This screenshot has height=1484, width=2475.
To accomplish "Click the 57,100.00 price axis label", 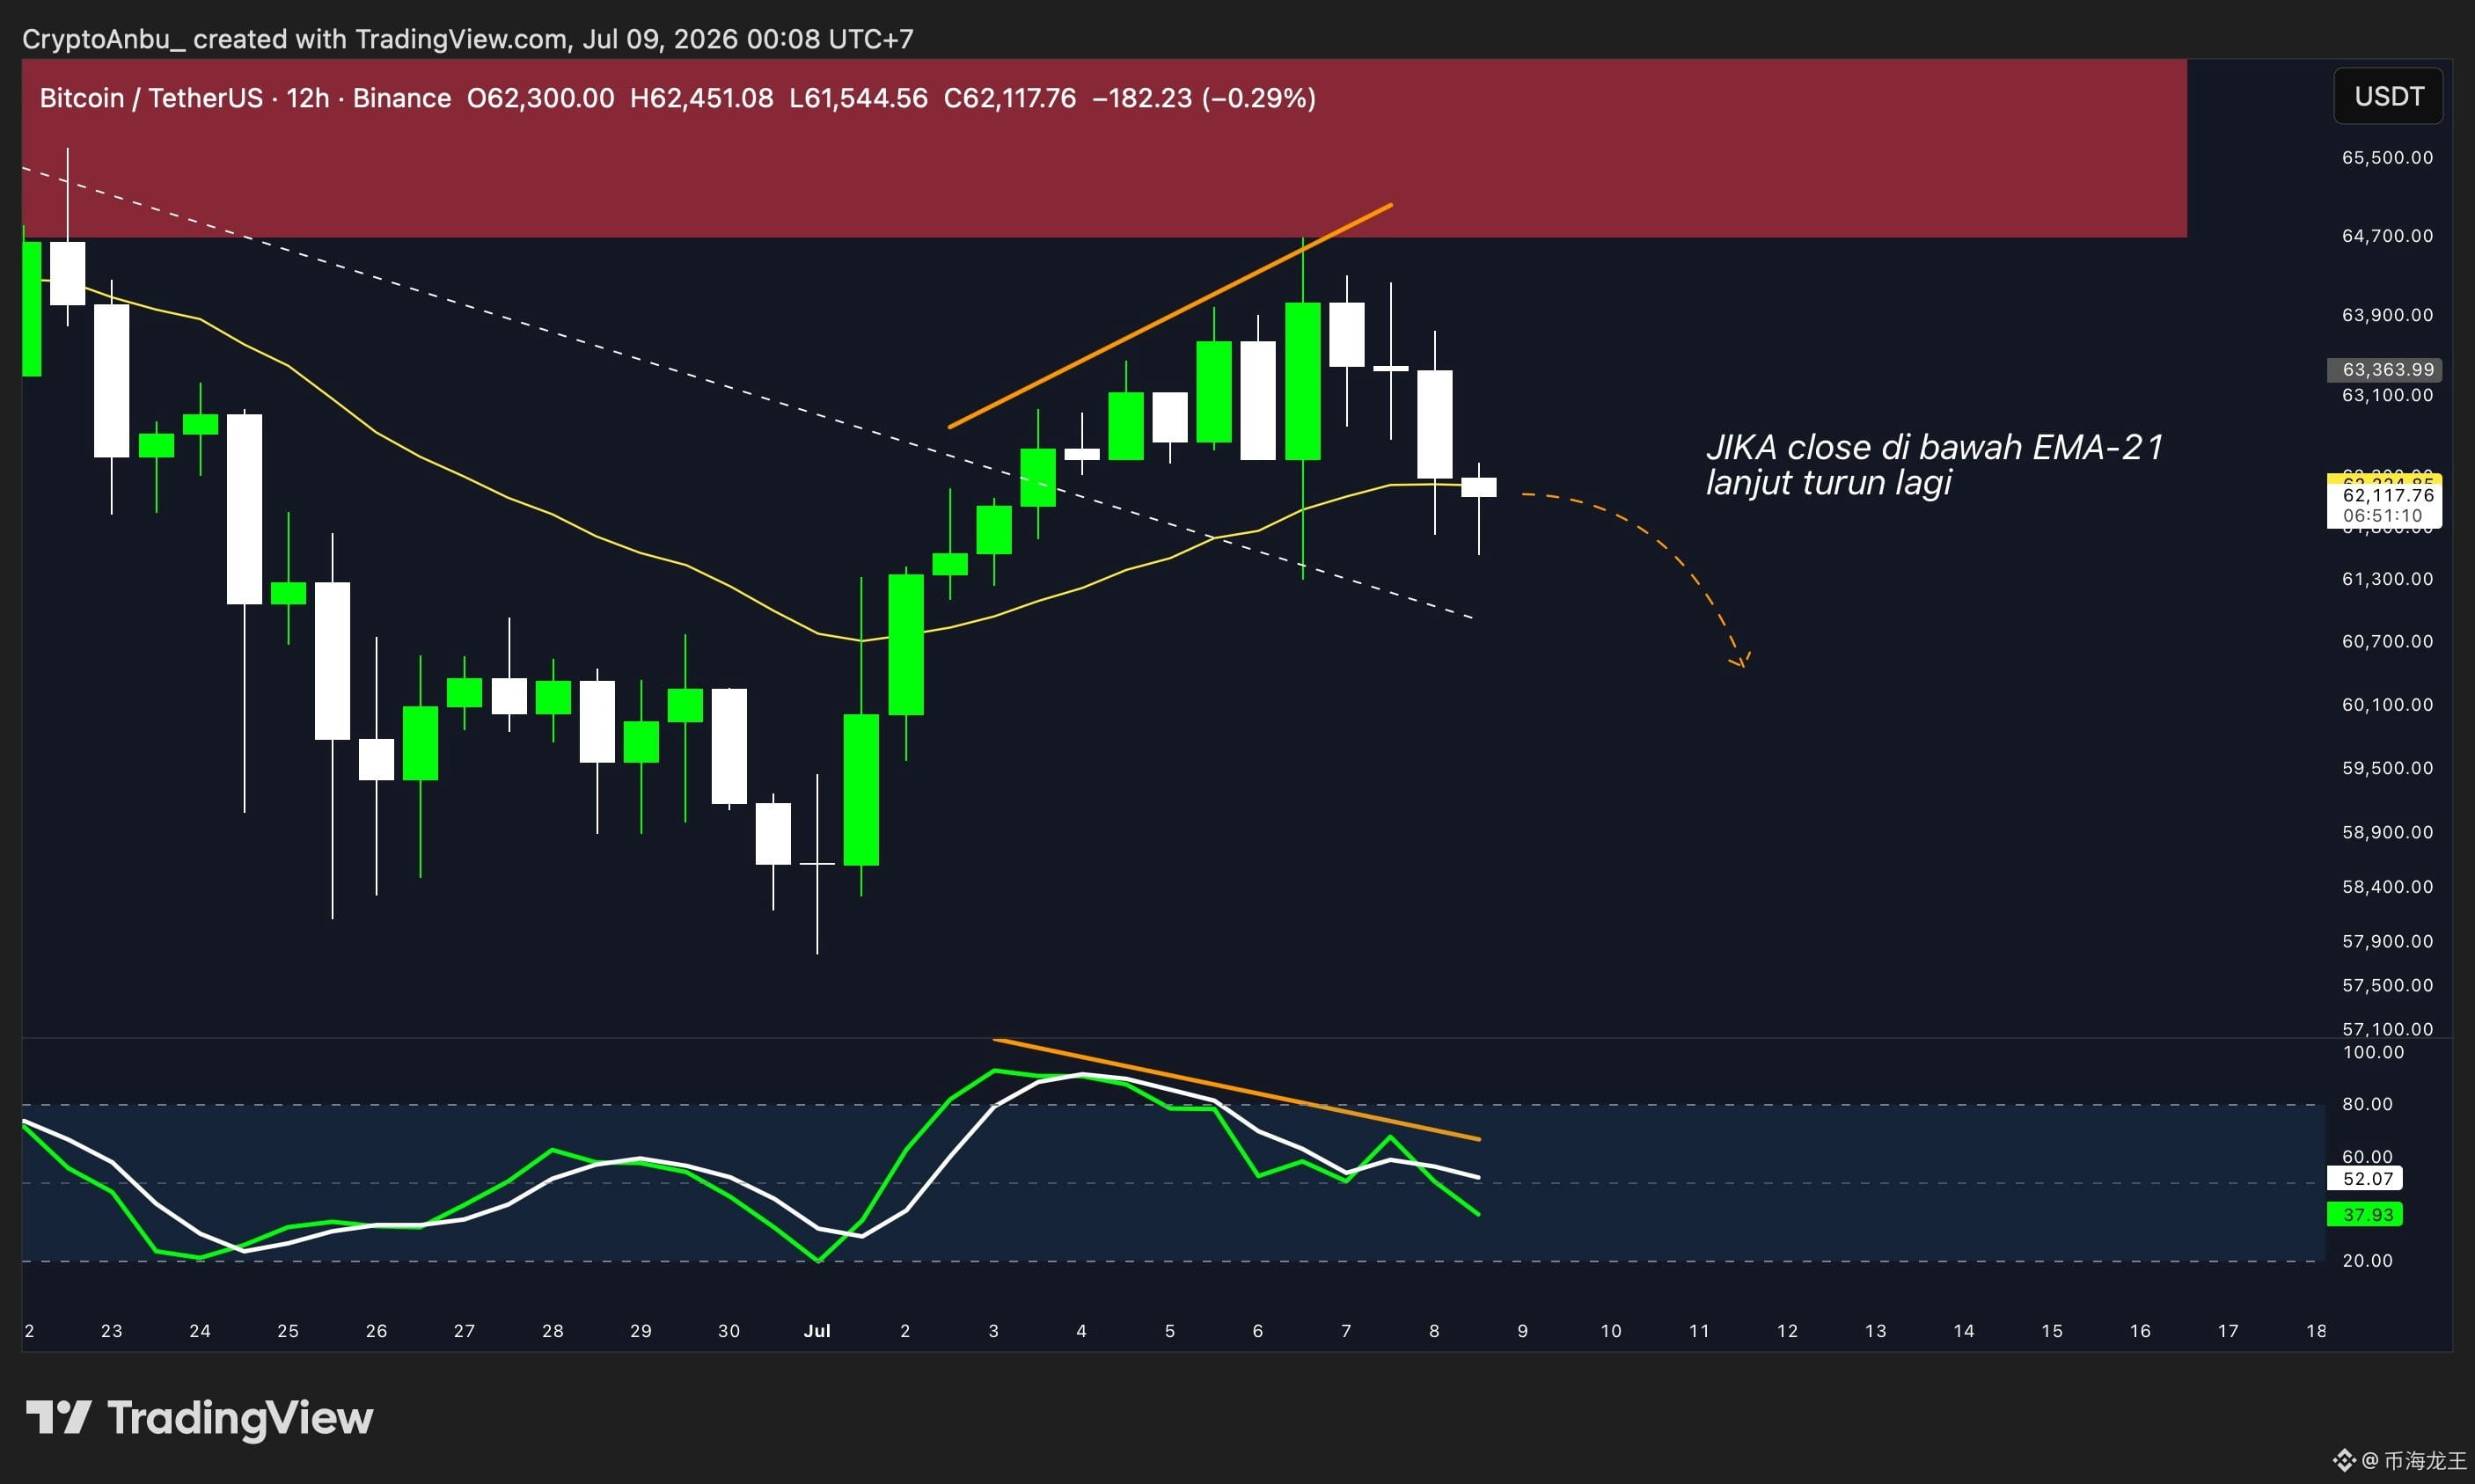I will point(2388,1029).
